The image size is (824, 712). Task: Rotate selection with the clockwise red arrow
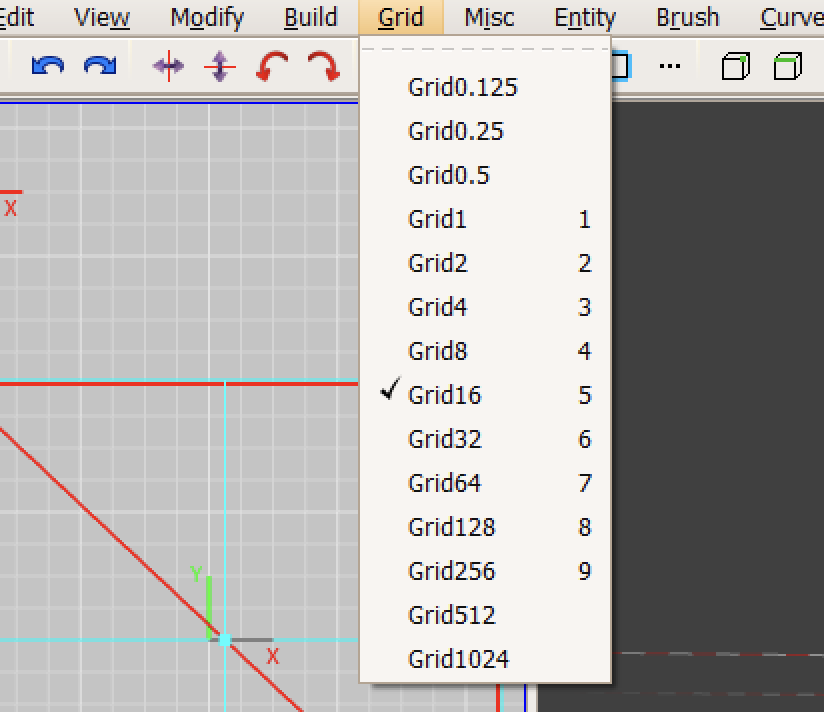pos(324,66)
